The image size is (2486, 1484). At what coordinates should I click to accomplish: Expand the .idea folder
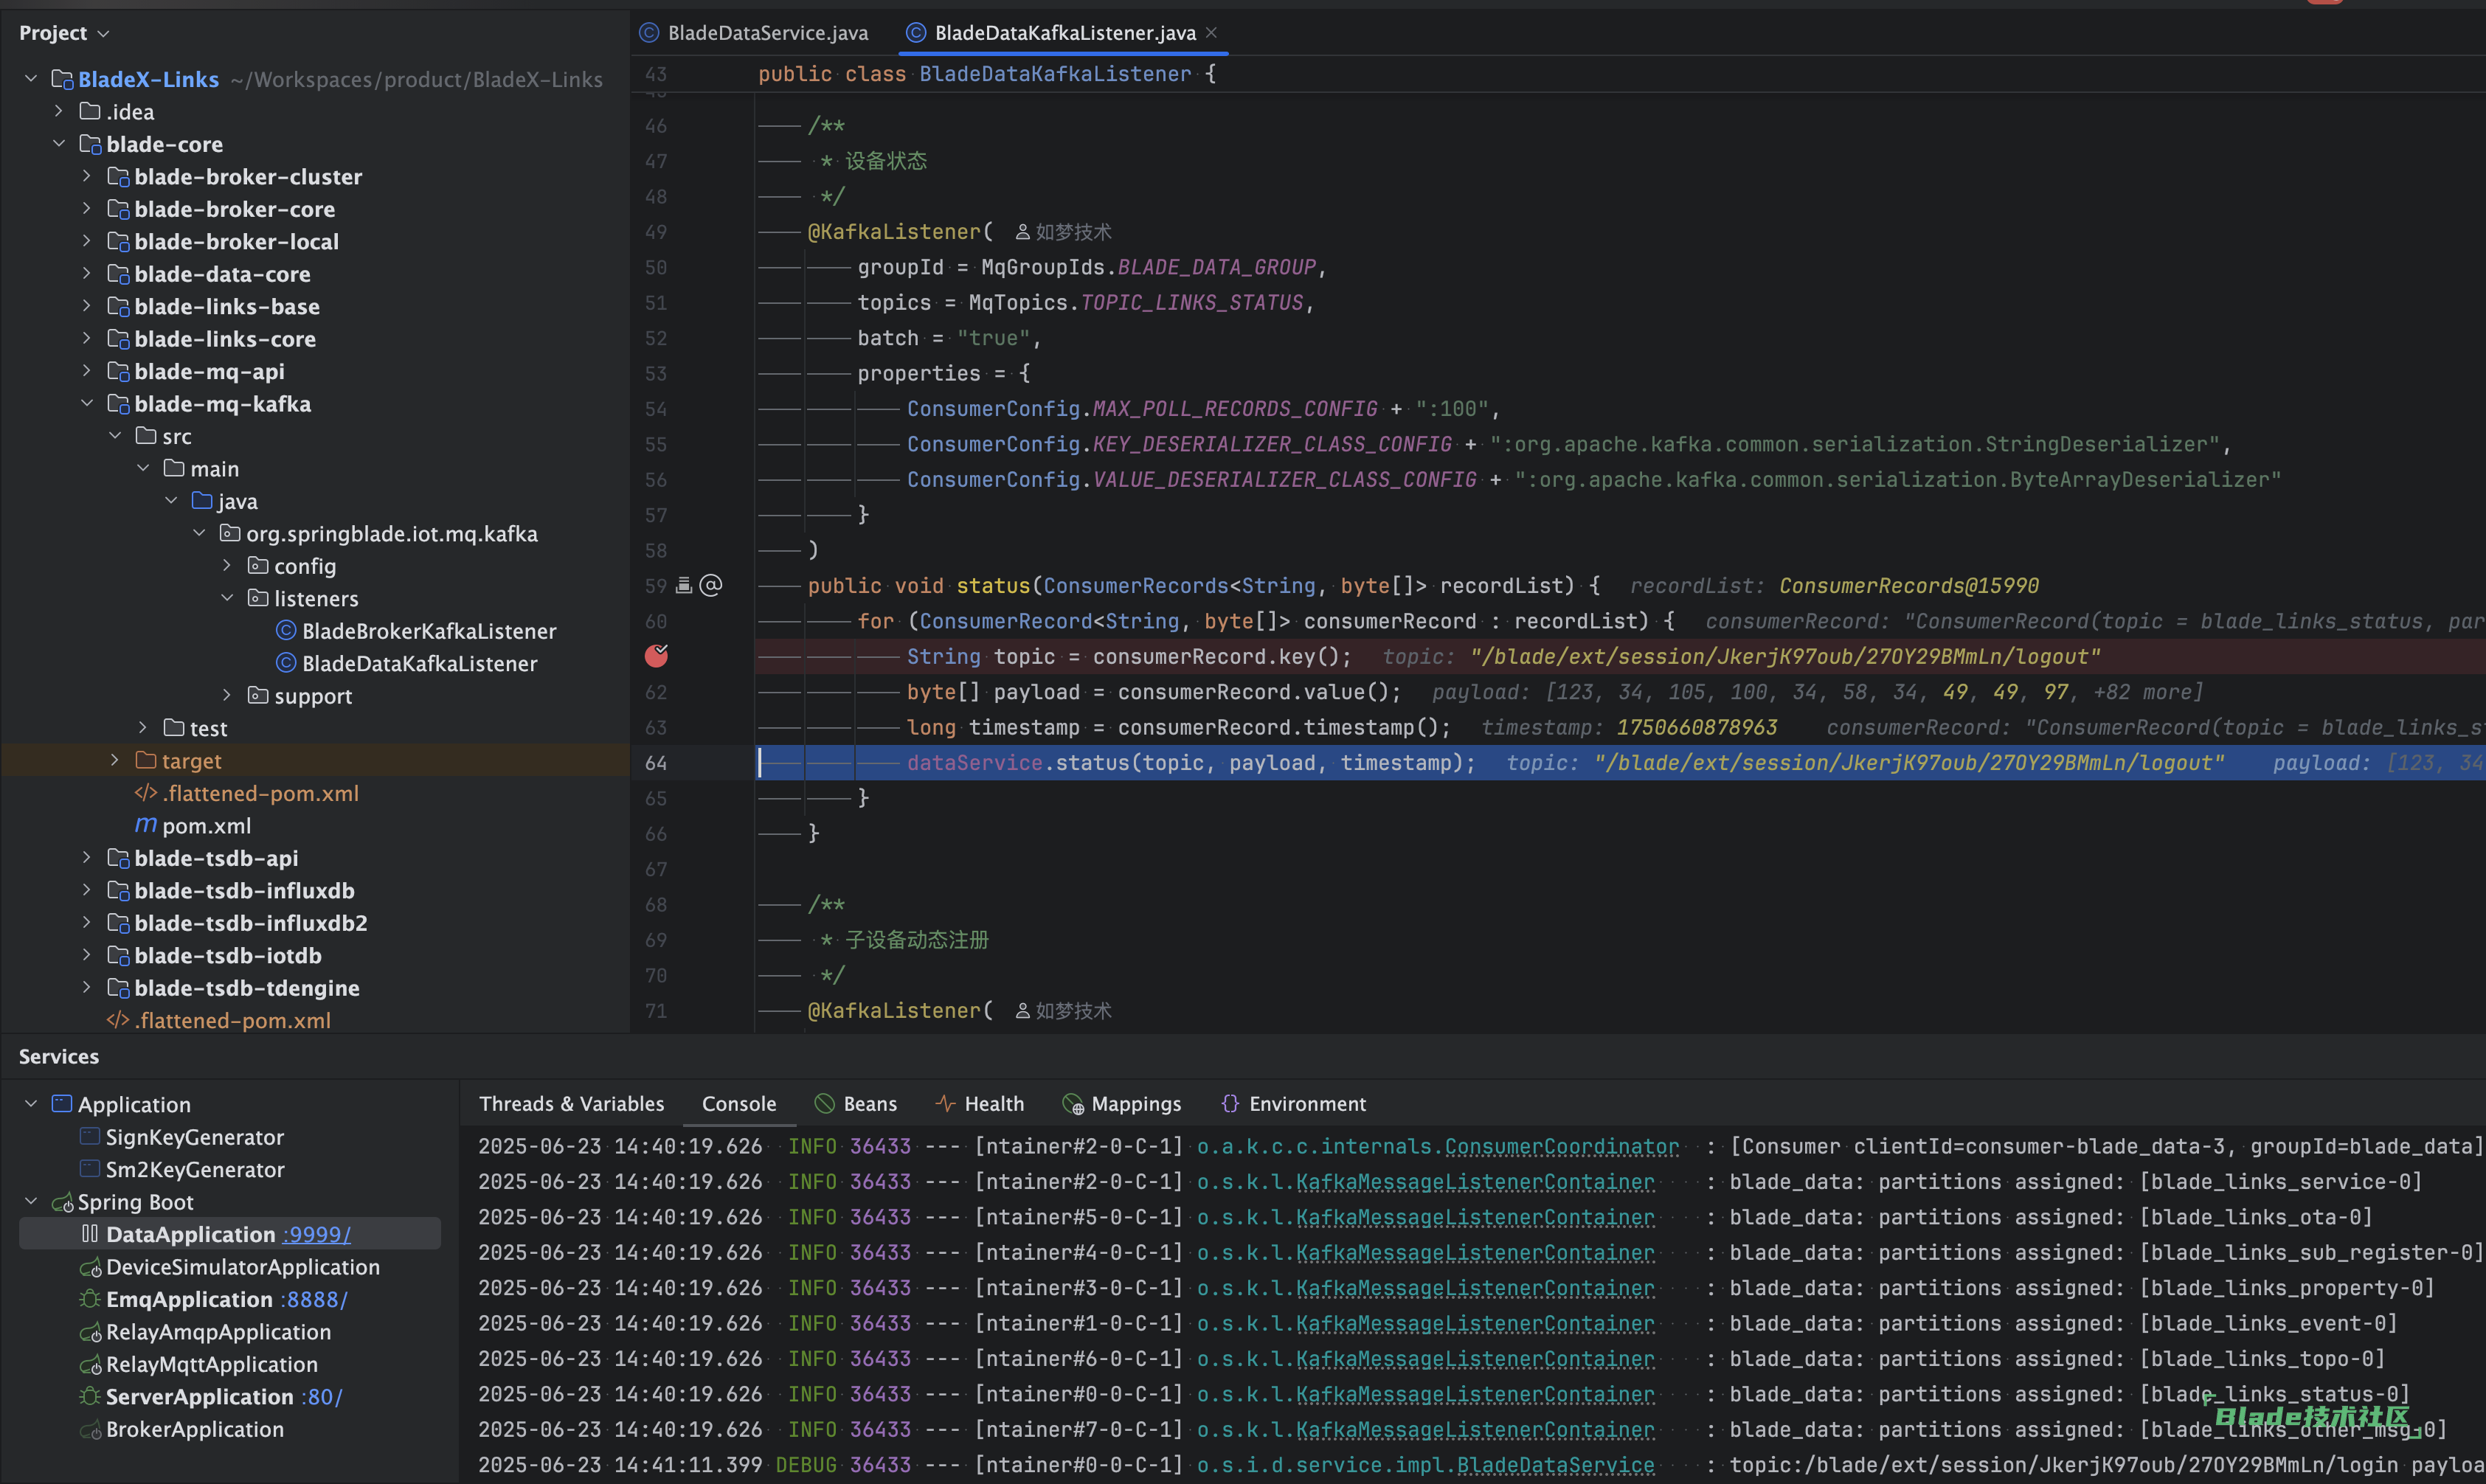(x=59, y=111)
